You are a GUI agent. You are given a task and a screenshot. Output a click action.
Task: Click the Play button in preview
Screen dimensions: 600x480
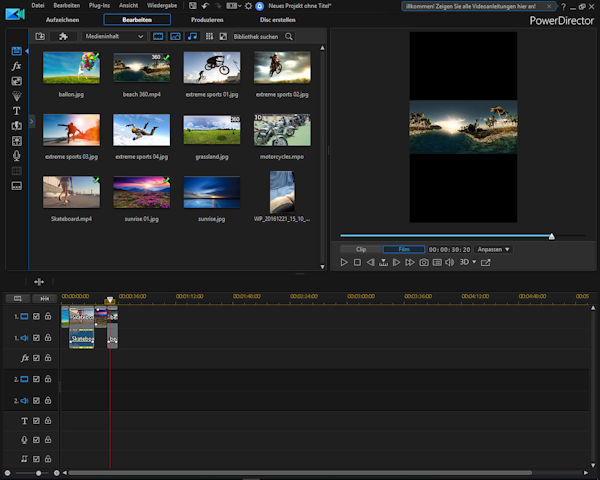pos(344,262)
